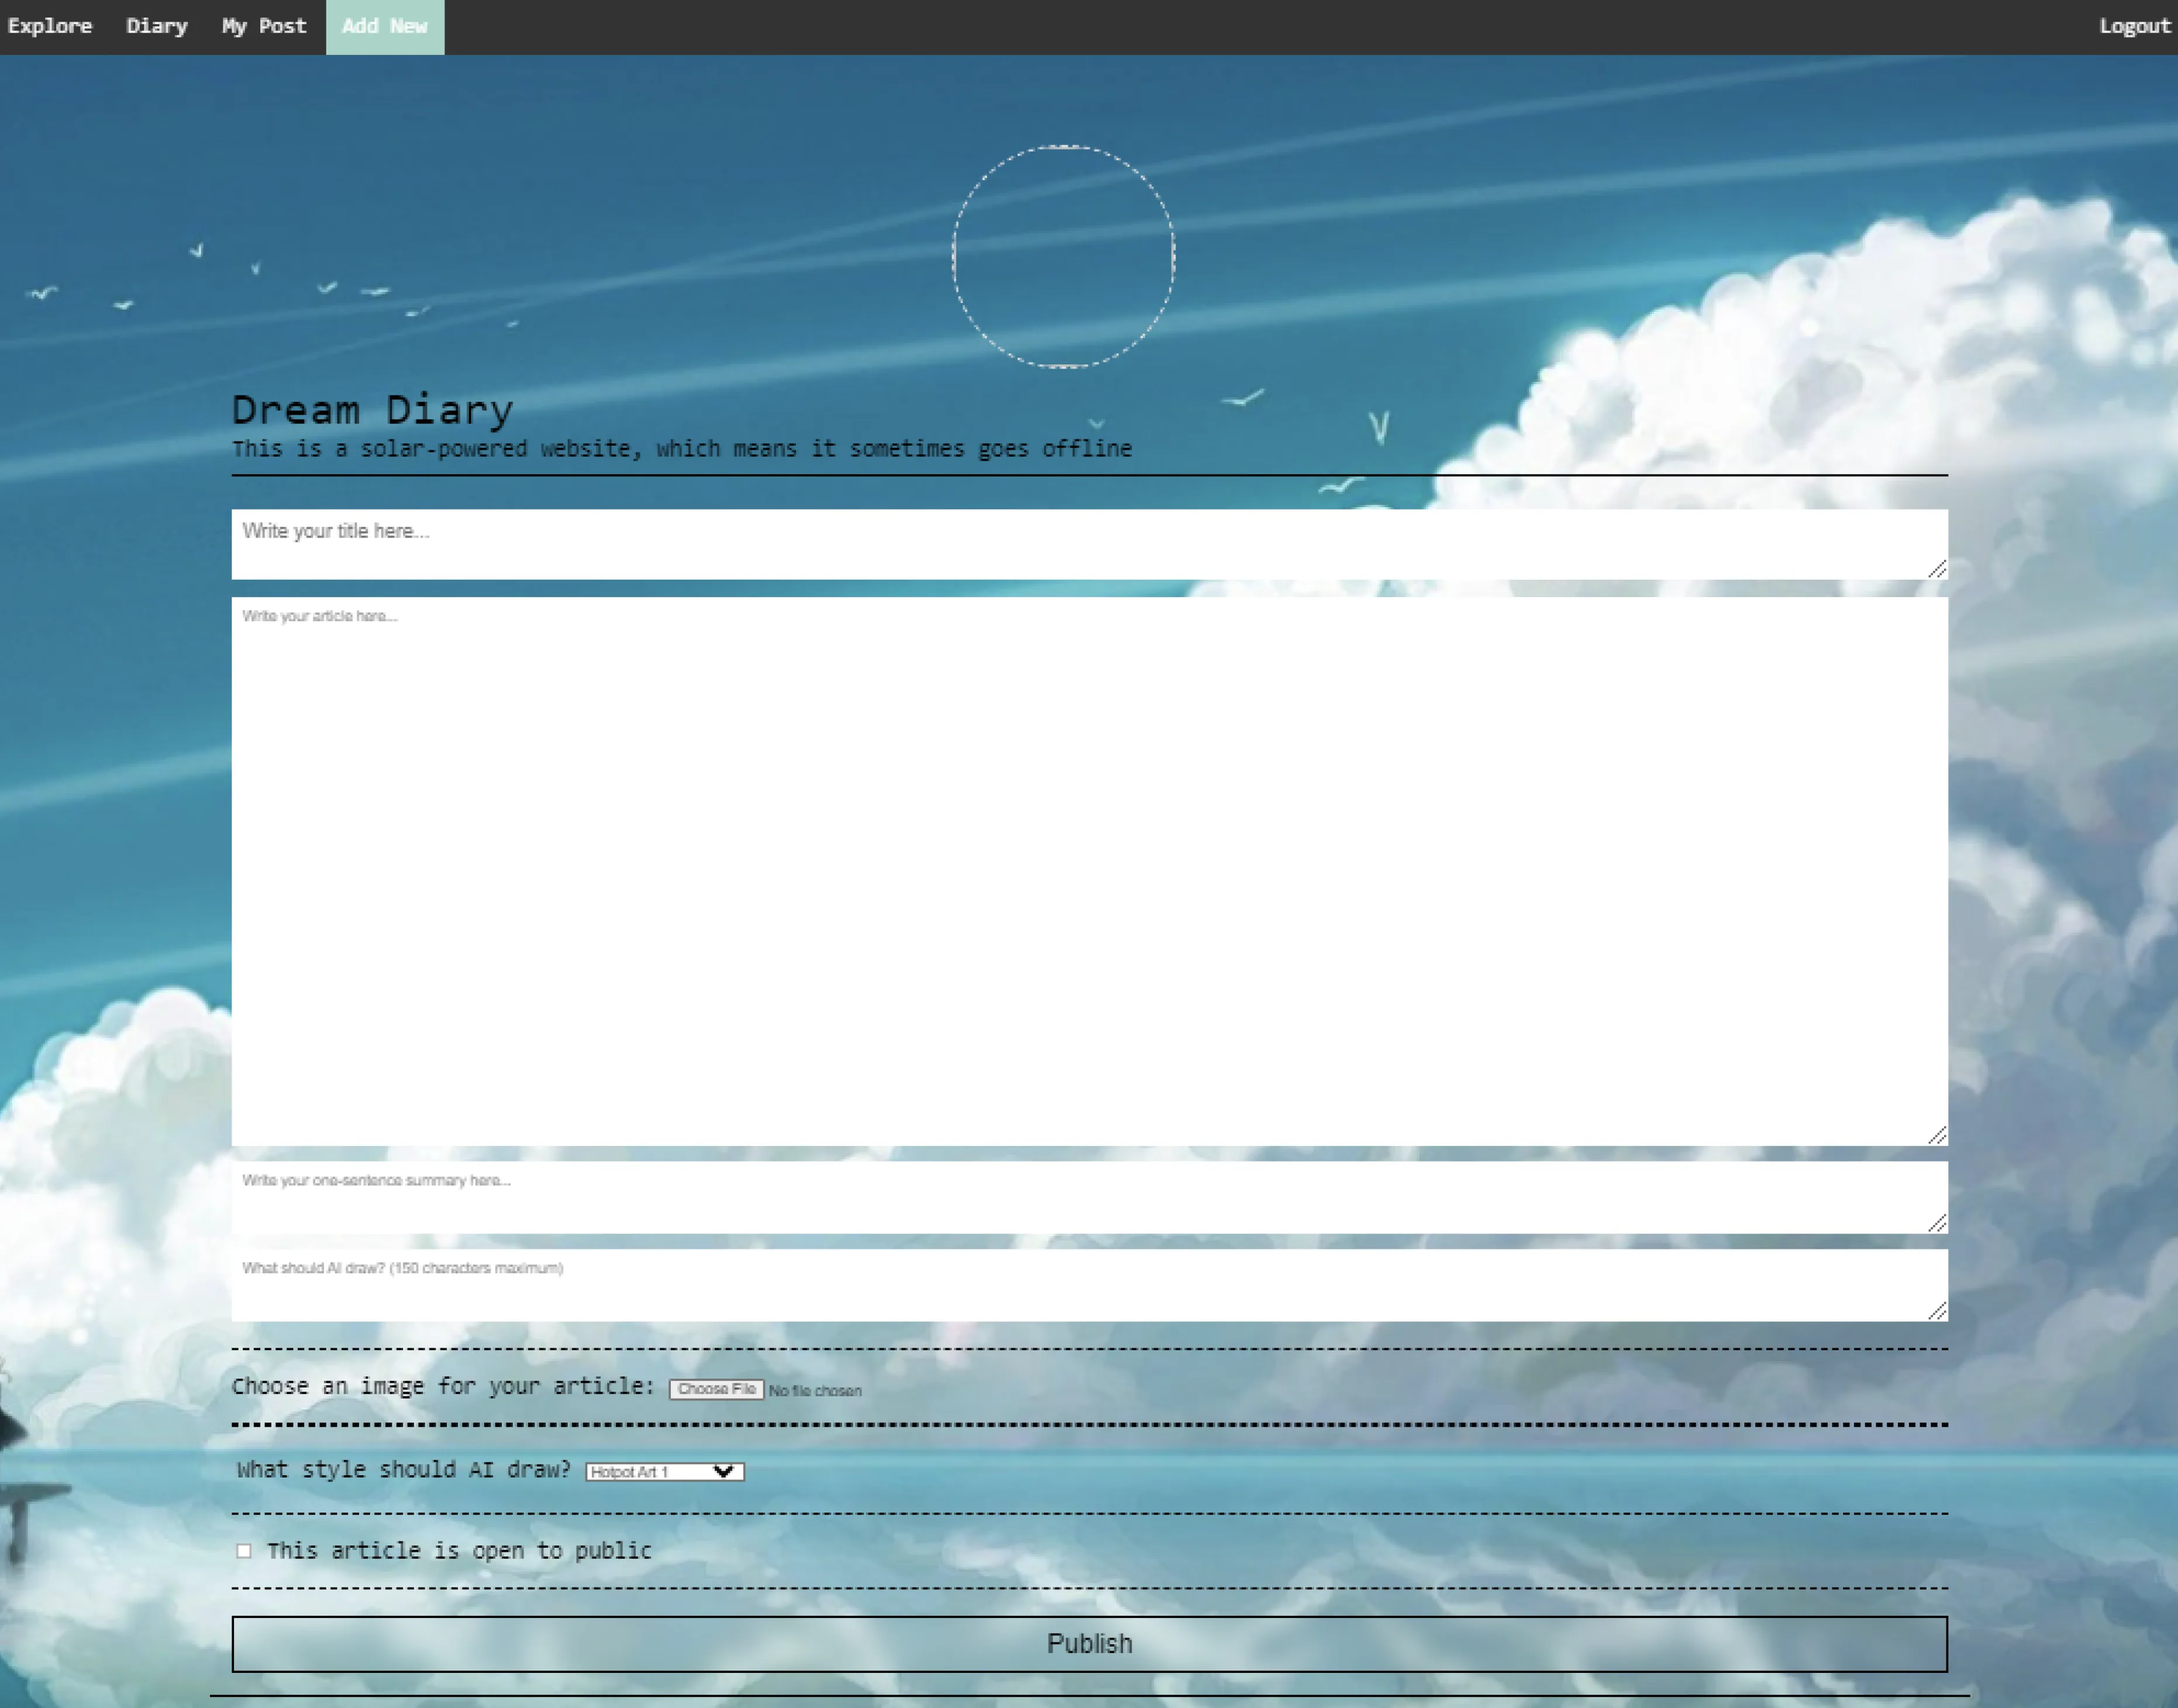Screen dimensions: 2178x1708
Task: Open the Explore page
Action: tap(49, 26)
